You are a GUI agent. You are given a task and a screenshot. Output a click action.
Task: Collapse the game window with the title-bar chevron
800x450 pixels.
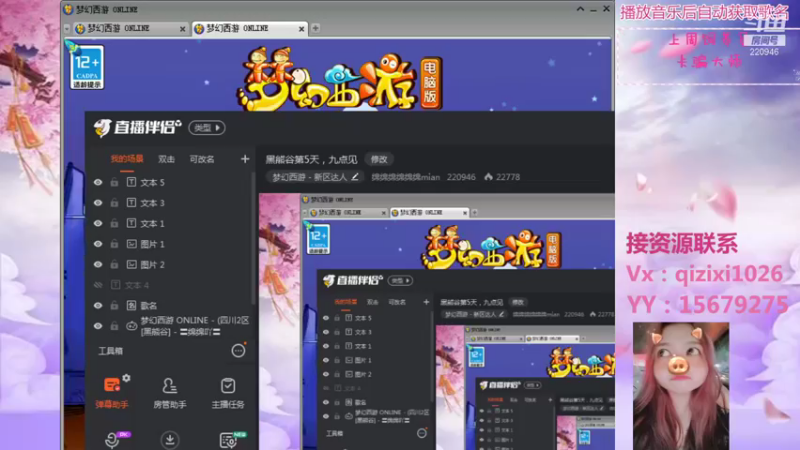(580, 9)
